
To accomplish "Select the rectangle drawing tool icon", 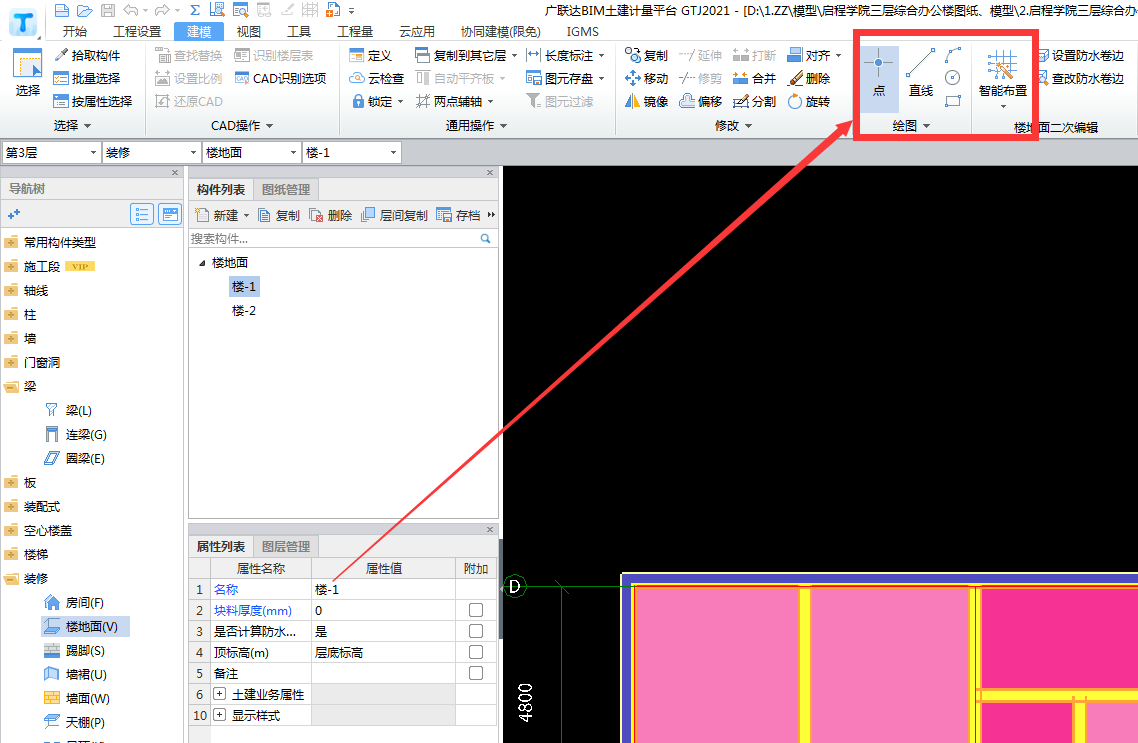I will click(953, 102).
